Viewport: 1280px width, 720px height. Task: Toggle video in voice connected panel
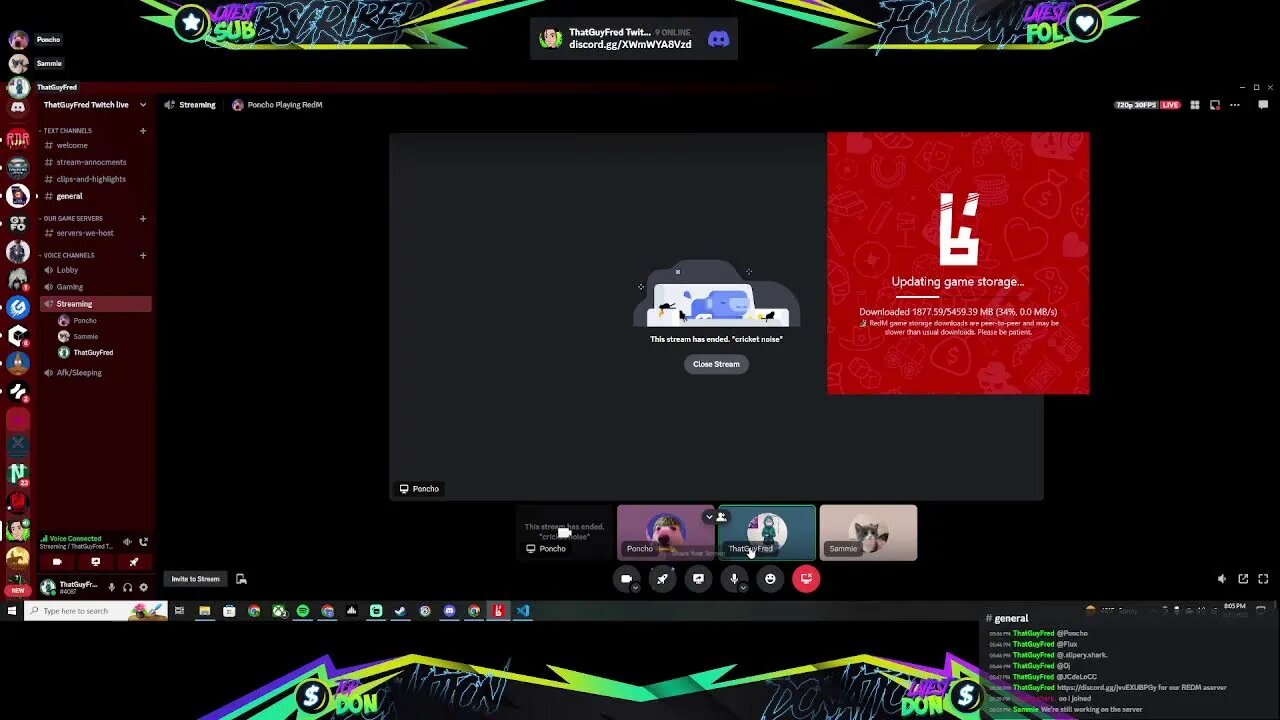click(57, 562)
